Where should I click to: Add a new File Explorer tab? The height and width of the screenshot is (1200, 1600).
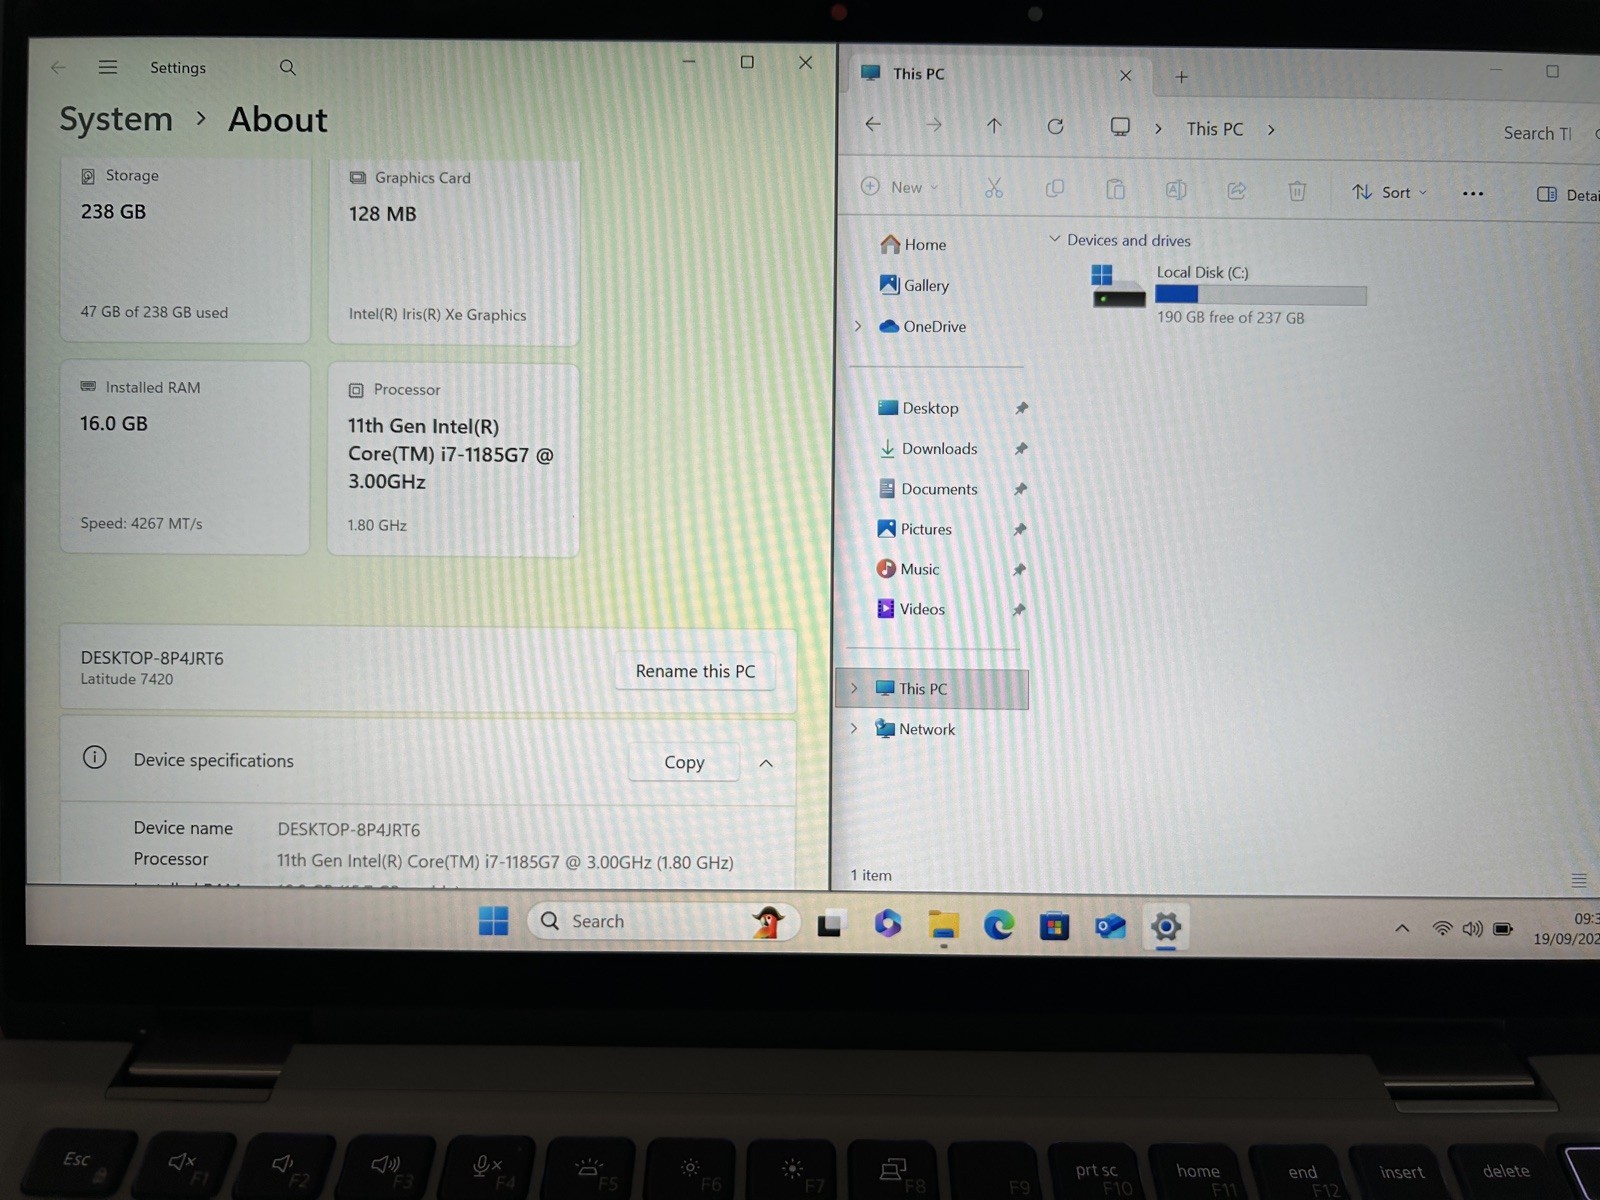(1181, 77)
